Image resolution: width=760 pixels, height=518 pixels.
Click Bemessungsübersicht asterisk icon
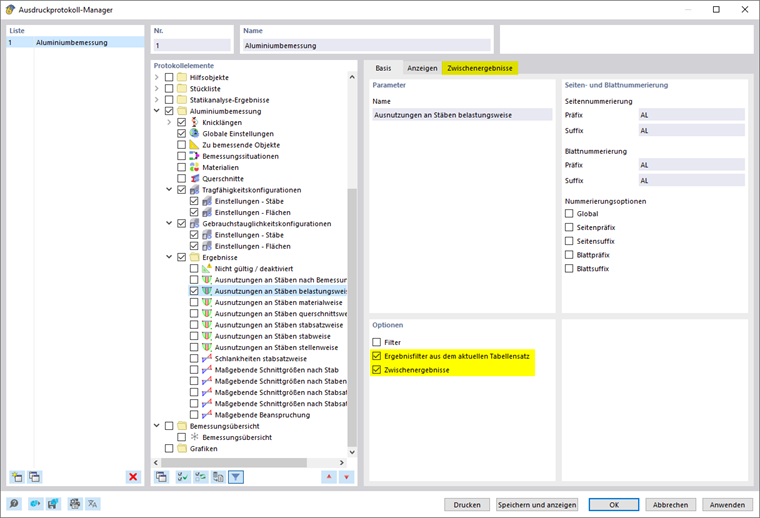[x=194, y=437]
